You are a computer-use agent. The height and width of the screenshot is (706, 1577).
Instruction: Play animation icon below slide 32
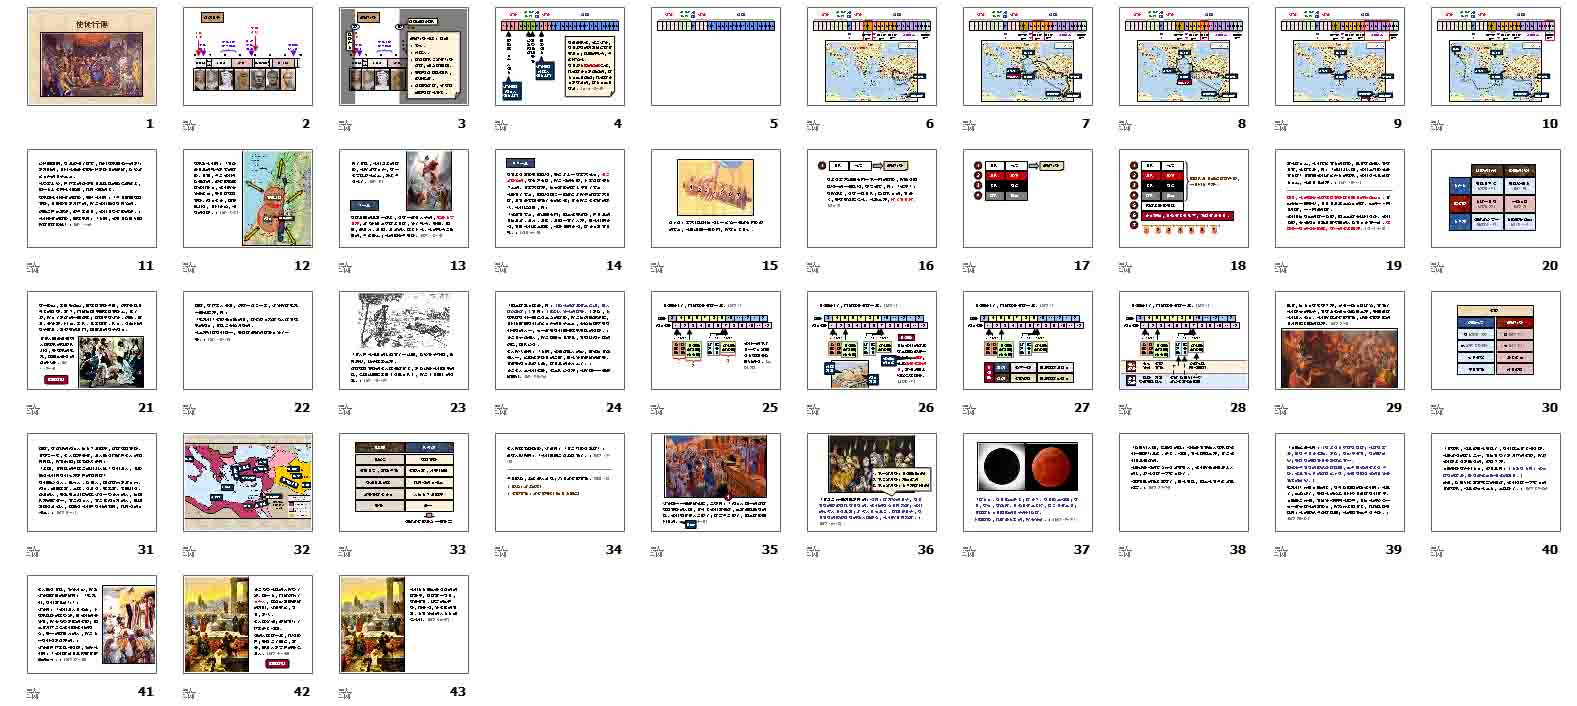[x=189, y=551]
